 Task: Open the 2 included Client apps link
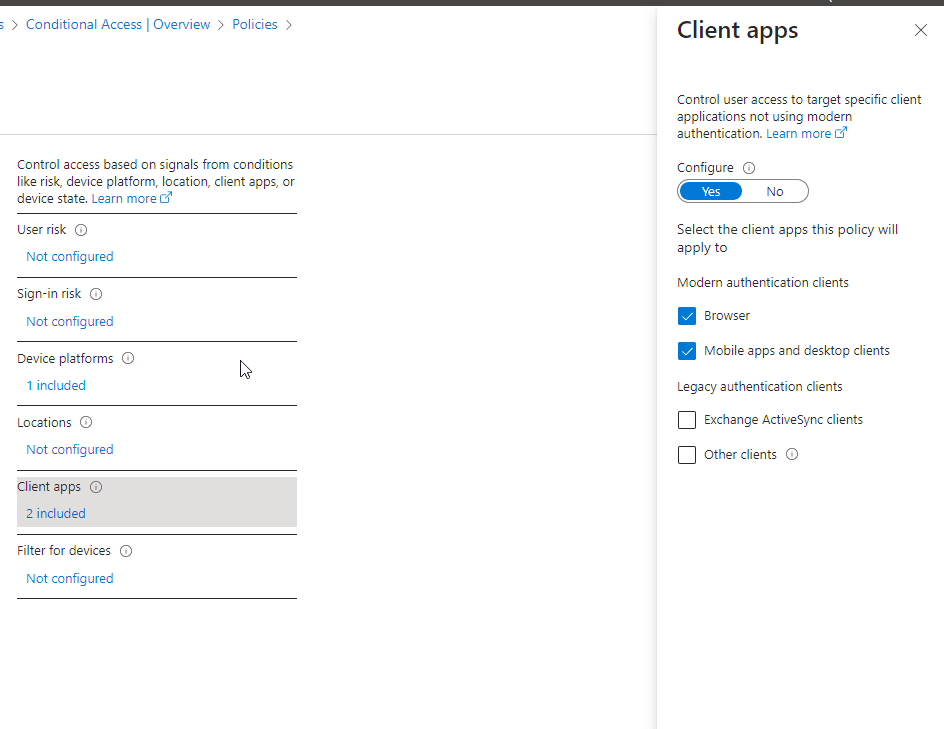pyautogui.click(x=55, y=513)
